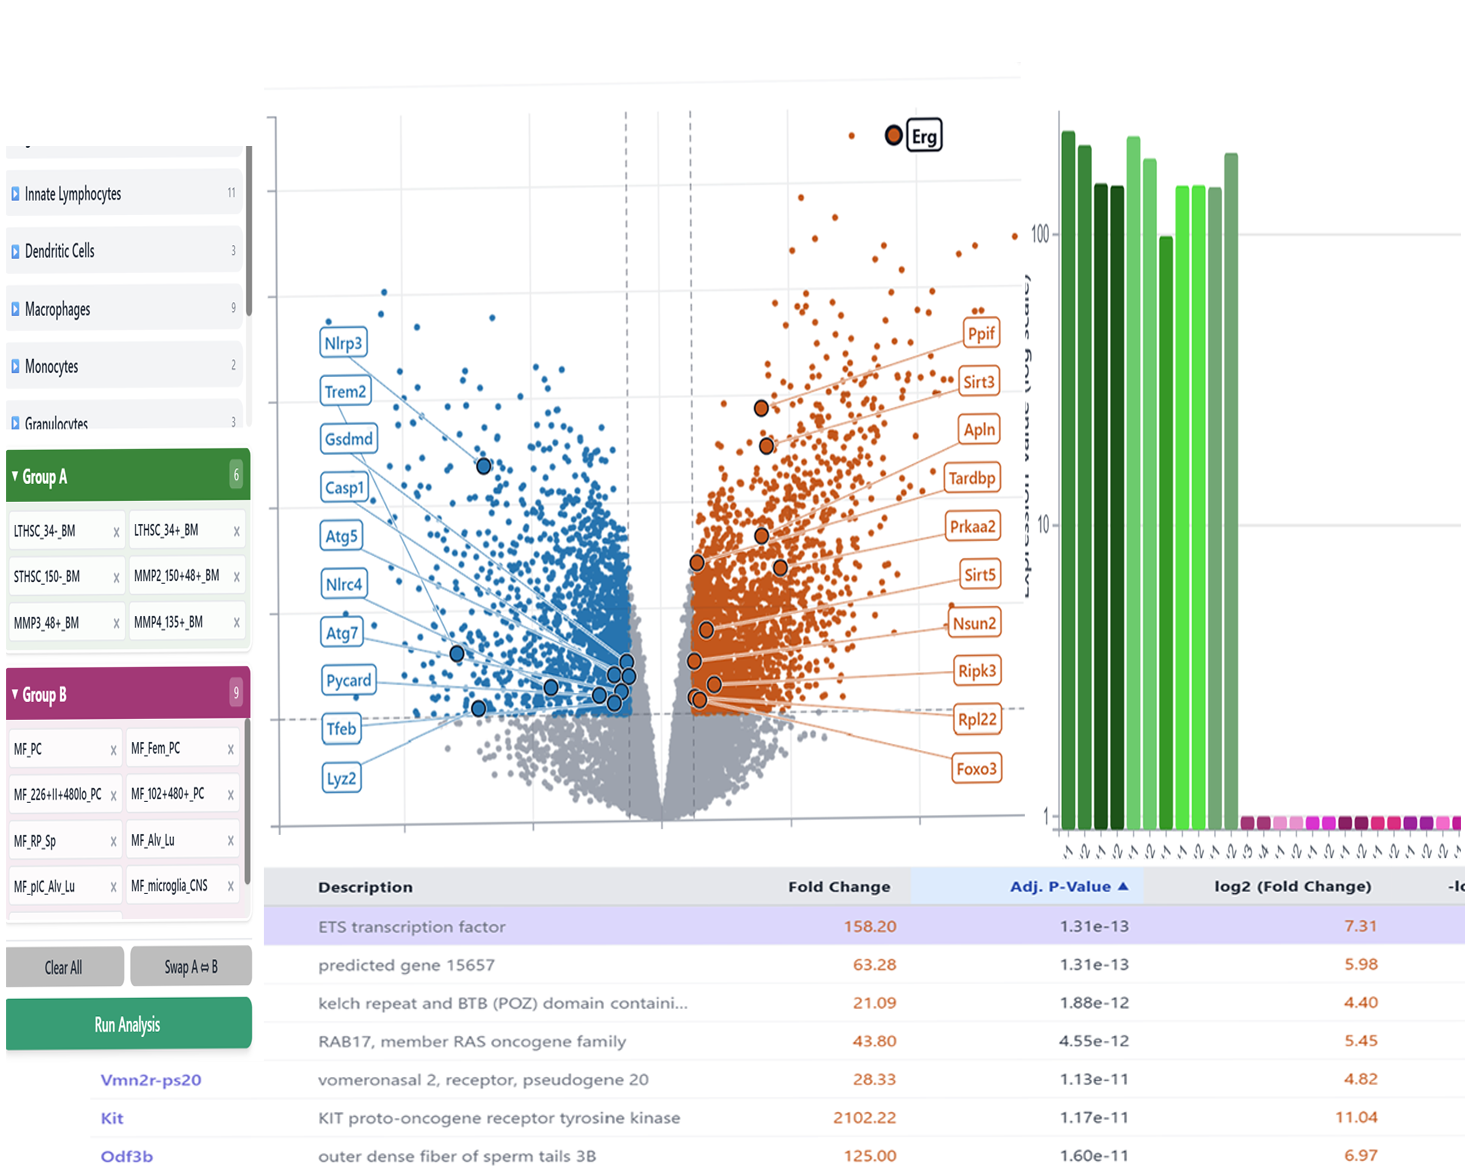
Task: Remove MF_microglia_CNS from Group B
Action: pyautogui.click(x=230, y=886)
